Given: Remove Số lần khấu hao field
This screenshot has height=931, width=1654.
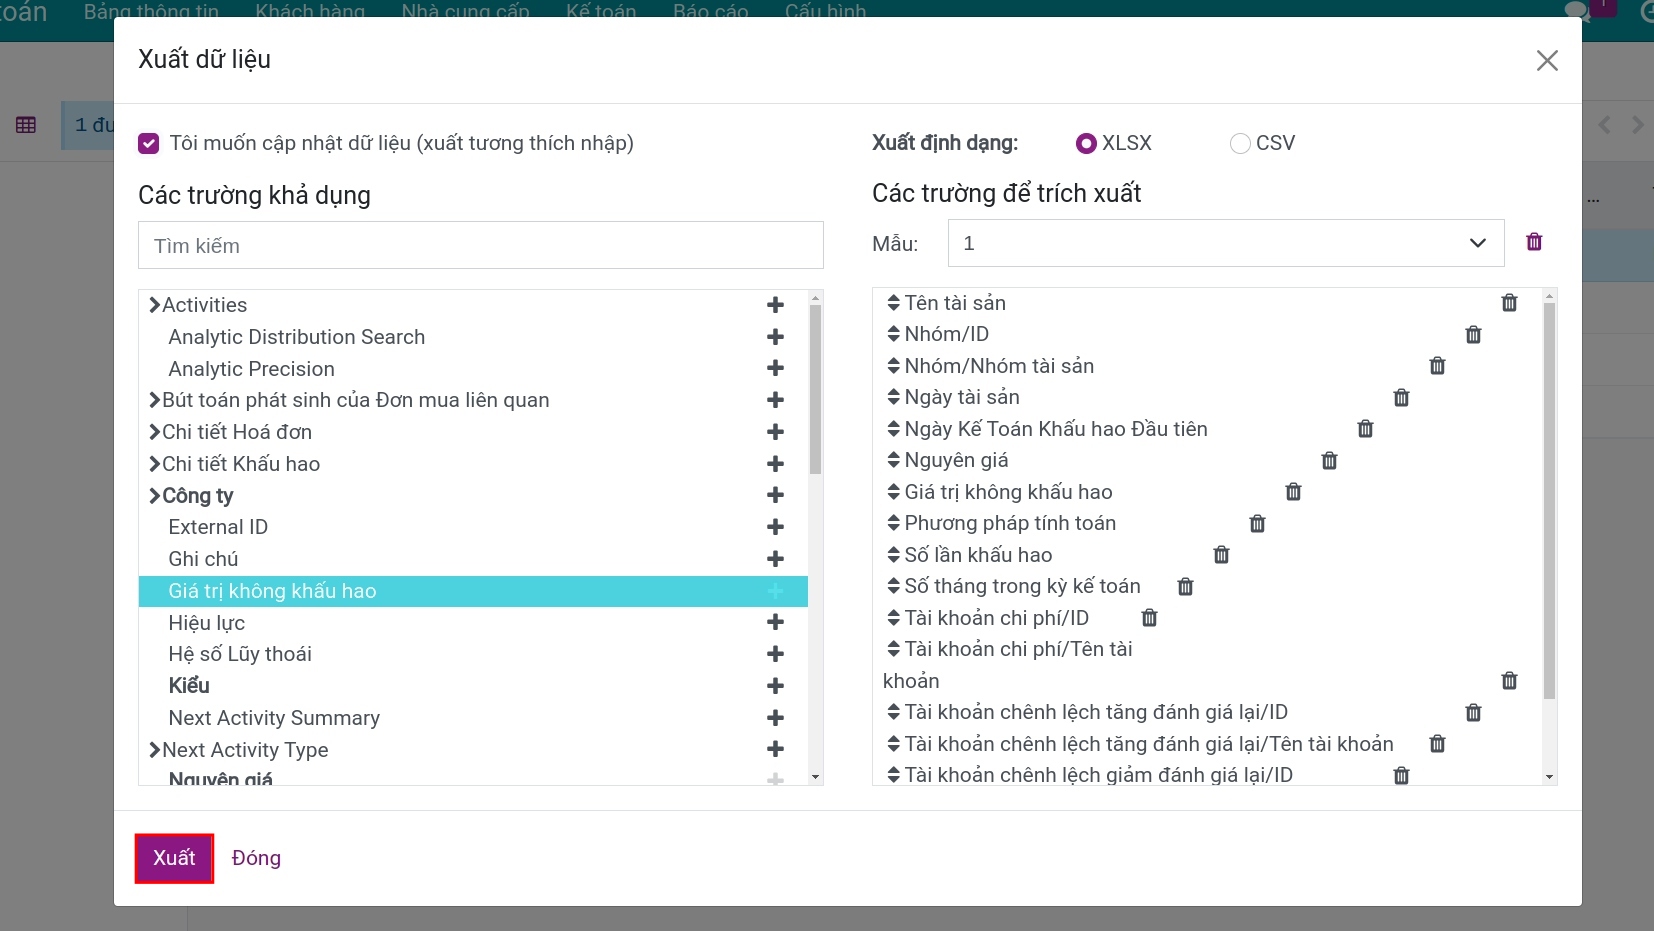Looking at the screenshot, I should click(1222, 555).
